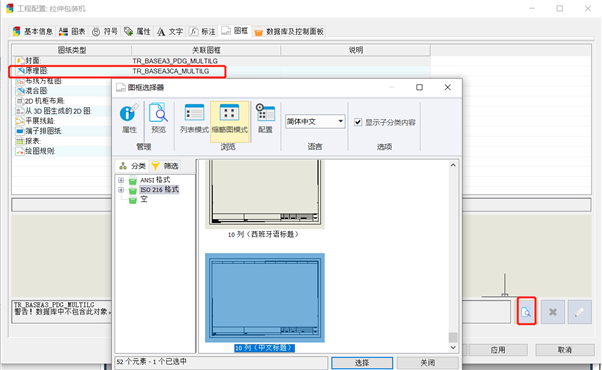Maximize the 图框选择器 dialog

[419, 87]
